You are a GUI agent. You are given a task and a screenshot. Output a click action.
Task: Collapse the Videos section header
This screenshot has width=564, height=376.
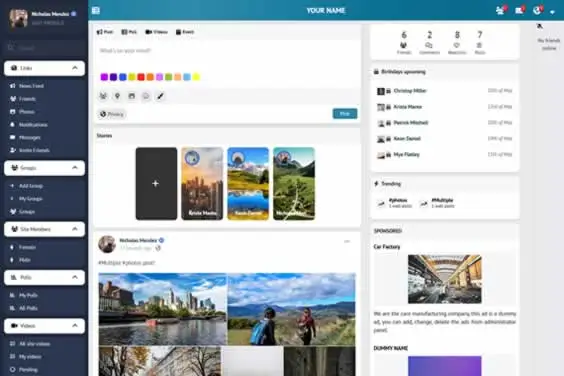(45, 326)
